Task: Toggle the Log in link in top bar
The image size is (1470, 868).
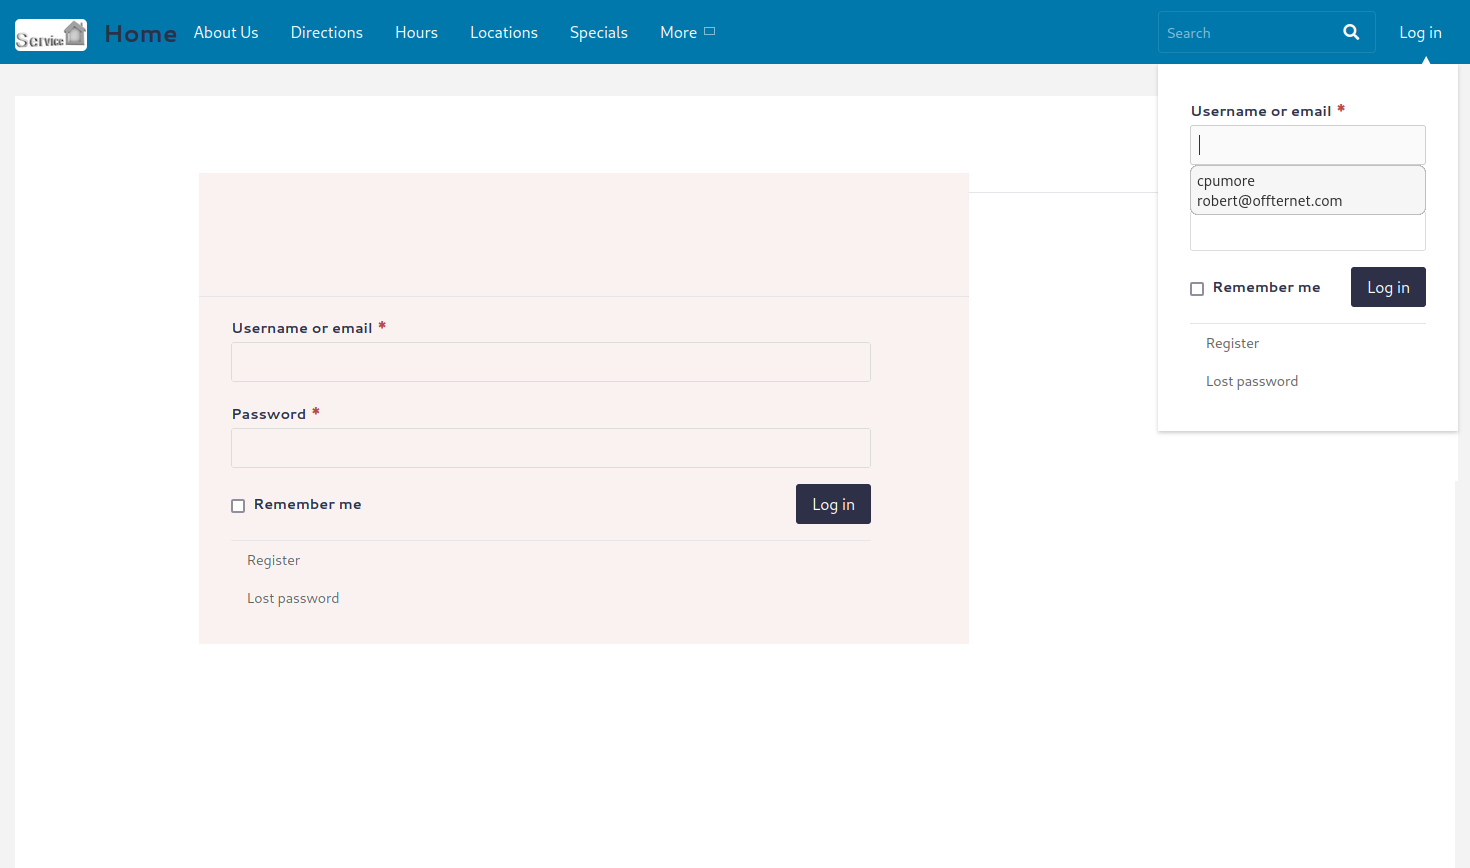Action: (1420, 32)
